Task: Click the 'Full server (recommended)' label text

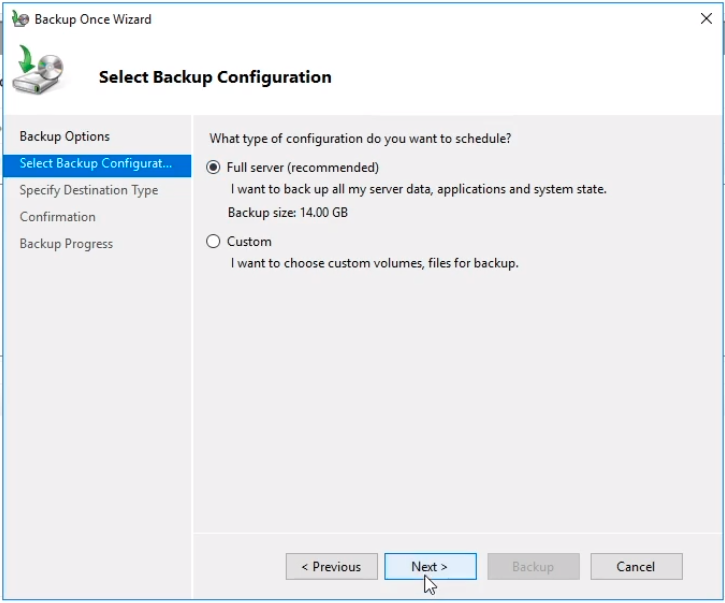Action: point(302,167)
